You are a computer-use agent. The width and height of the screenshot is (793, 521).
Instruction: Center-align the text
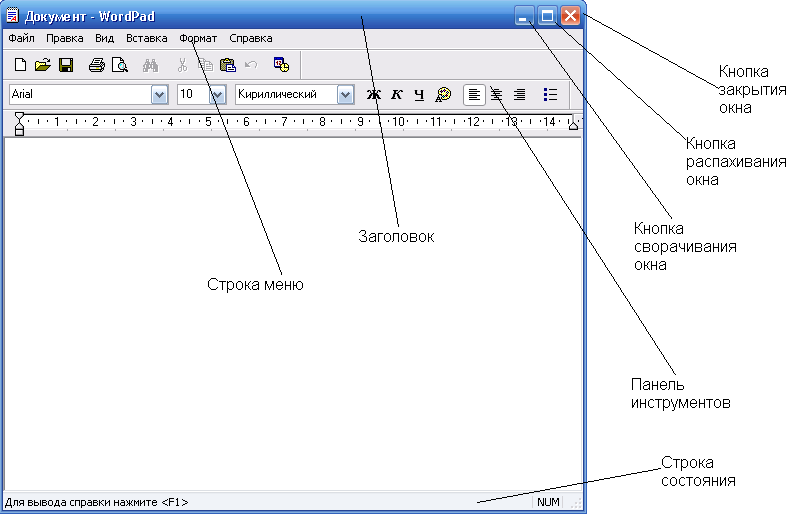[x=497, y=95]
